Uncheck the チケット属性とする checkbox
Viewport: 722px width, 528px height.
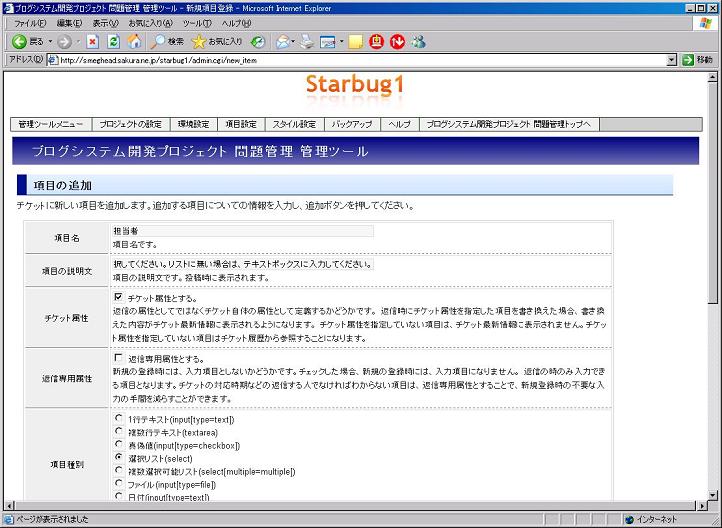pyautogui.click(x=119, y=297)
